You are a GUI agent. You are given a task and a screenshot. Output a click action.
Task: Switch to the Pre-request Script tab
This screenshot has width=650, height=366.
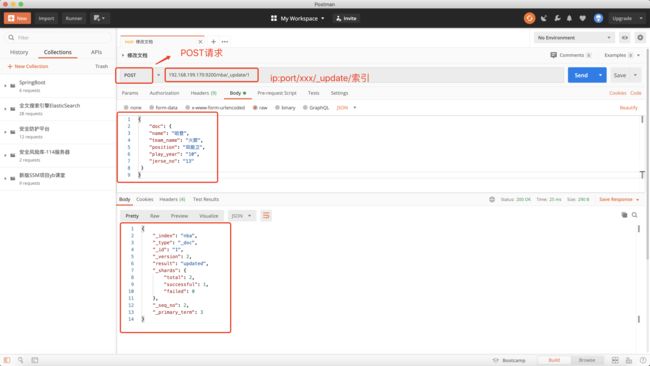[277, 93]
